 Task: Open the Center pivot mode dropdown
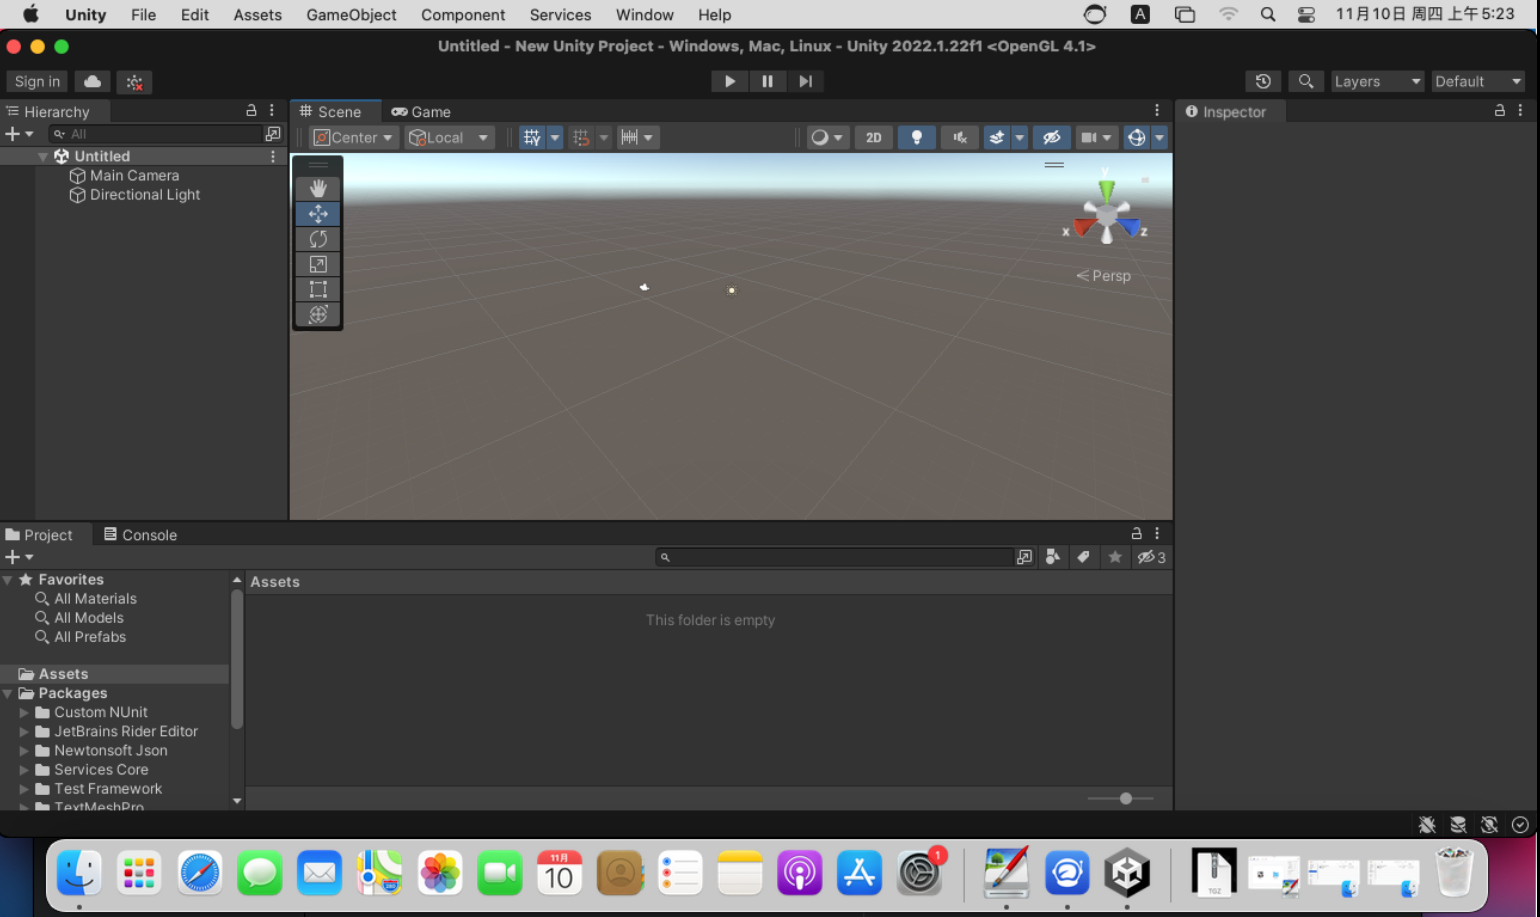353,137
